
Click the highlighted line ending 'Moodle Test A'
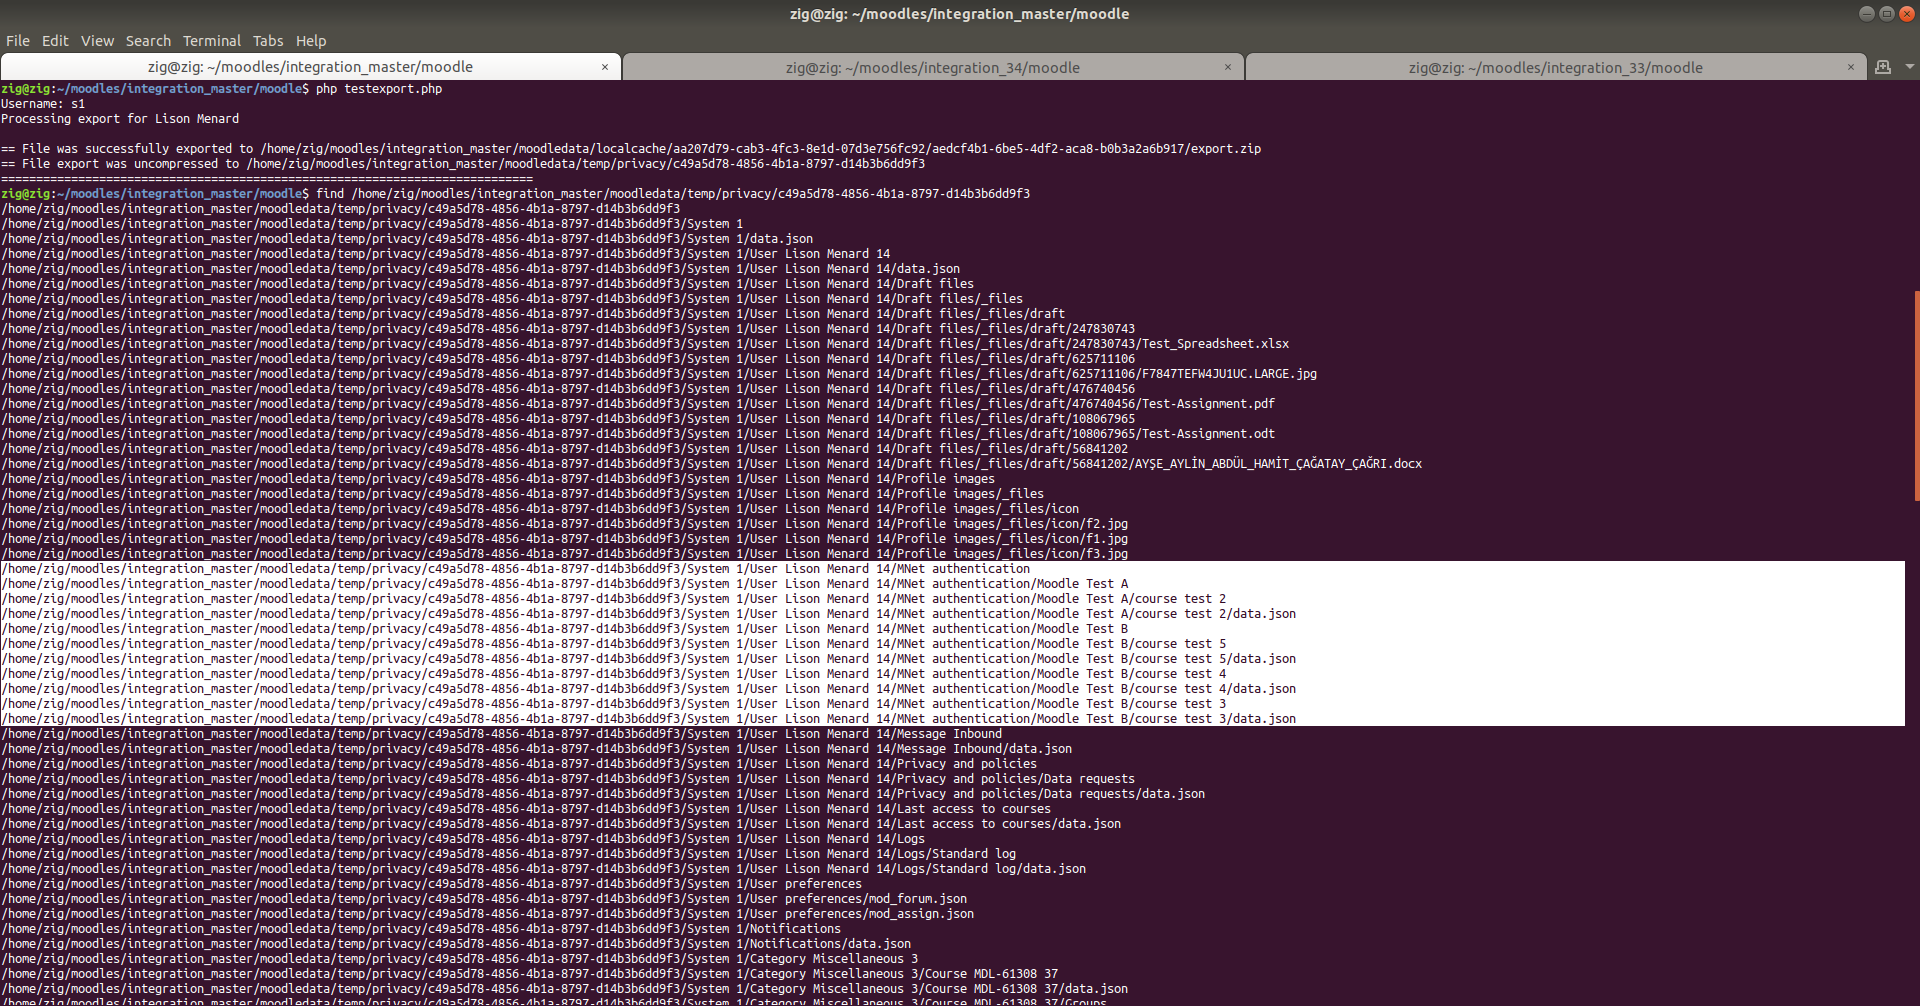click(x=565, y=584)
